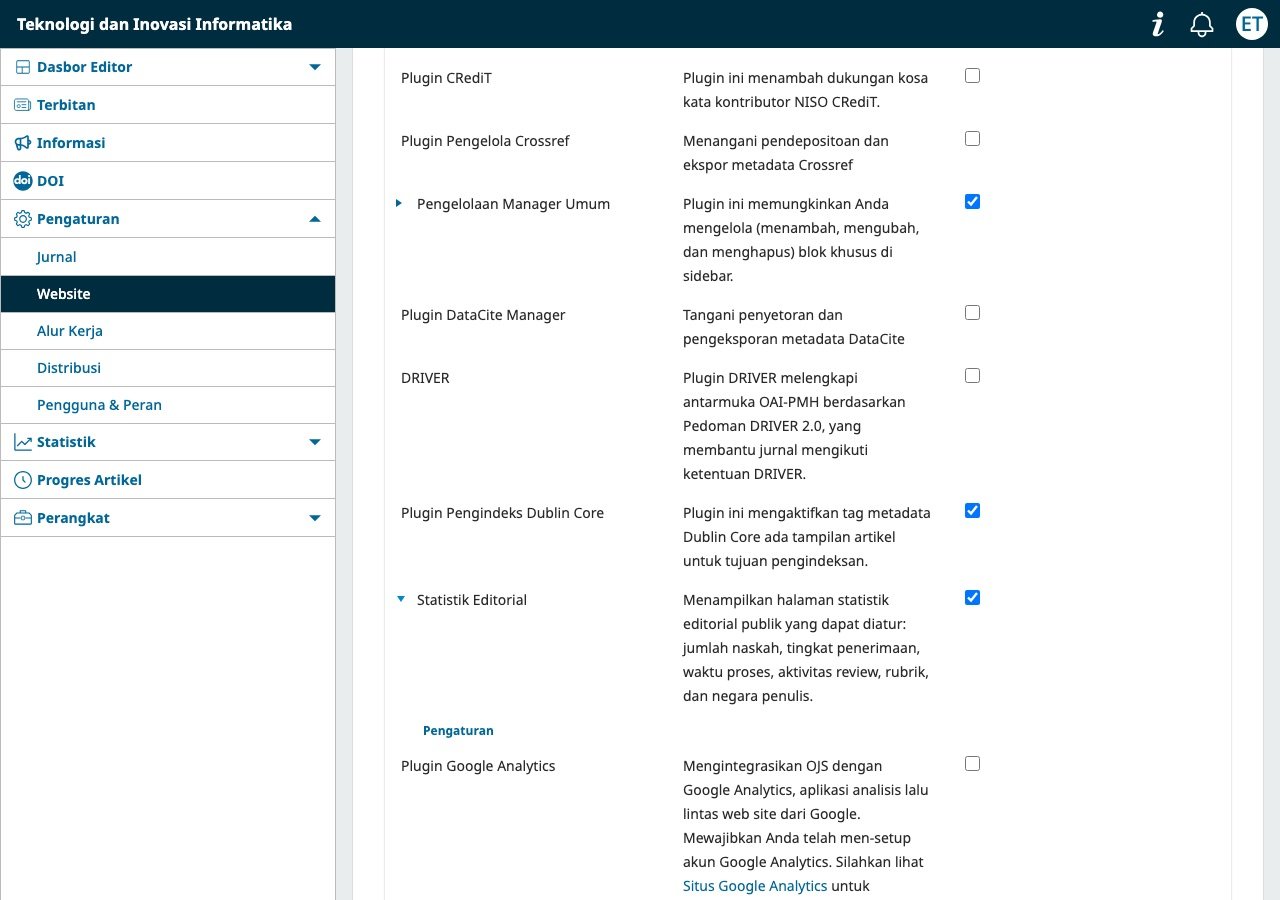Click the Plugin Google Analytics name
This screenshot has height=900, width=1280.
click(478, 766)
